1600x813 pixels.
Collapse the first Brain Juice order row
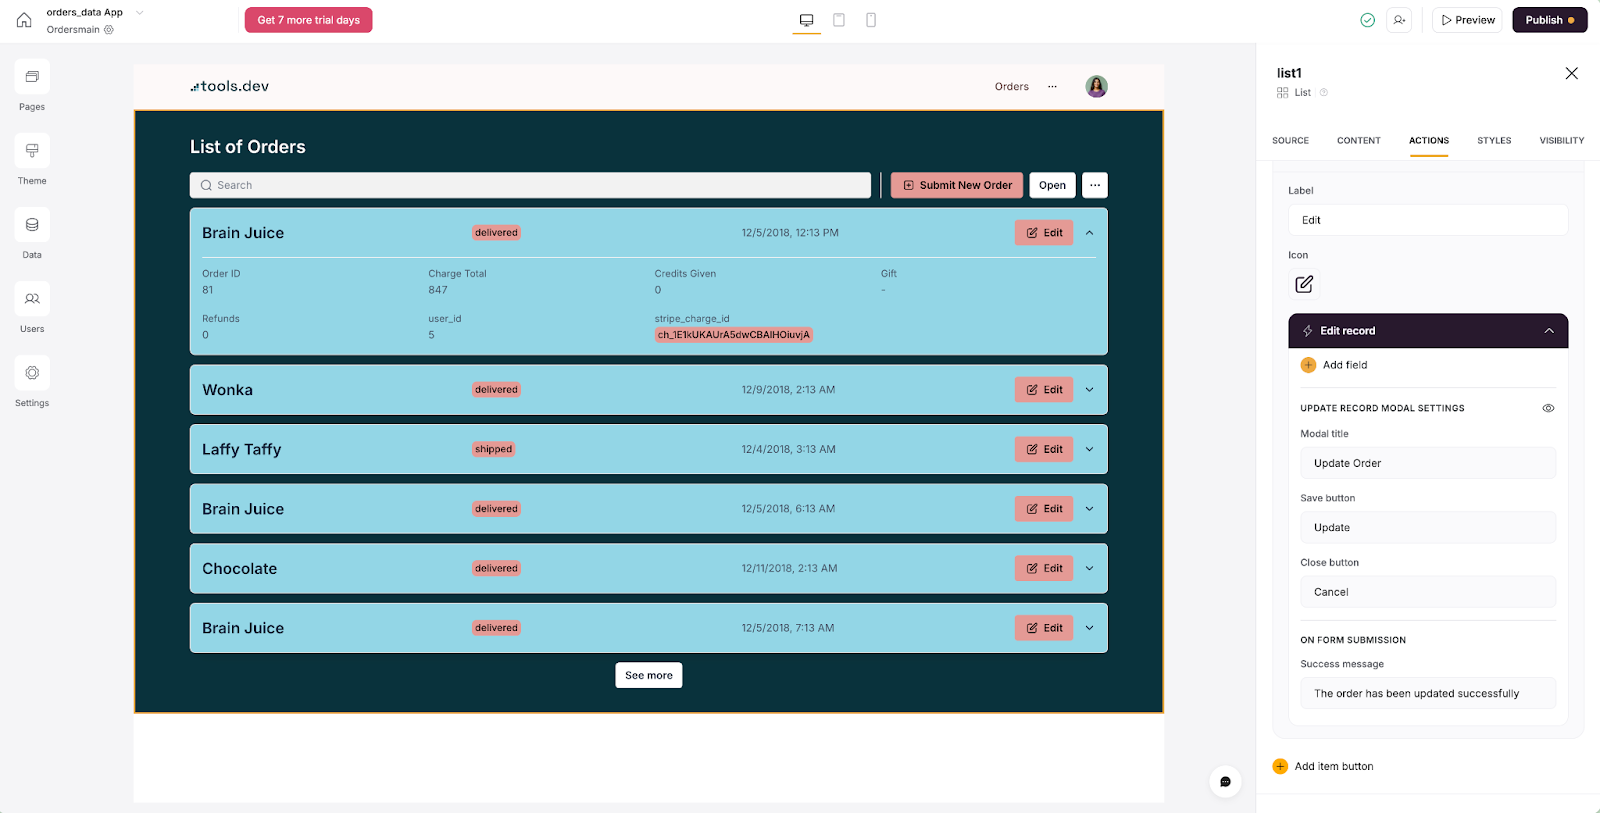pyautogui.click(x=1090, y=233)
